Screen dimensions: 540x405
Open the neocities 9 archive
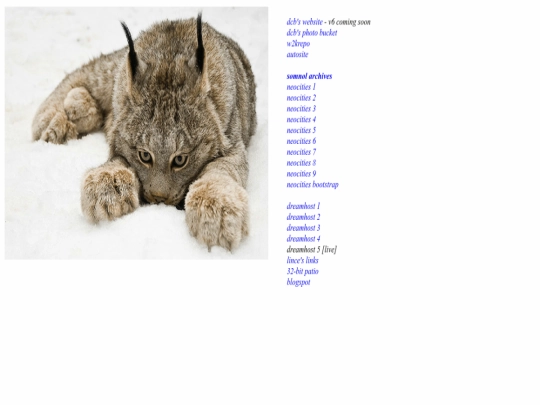click(301, 174)
